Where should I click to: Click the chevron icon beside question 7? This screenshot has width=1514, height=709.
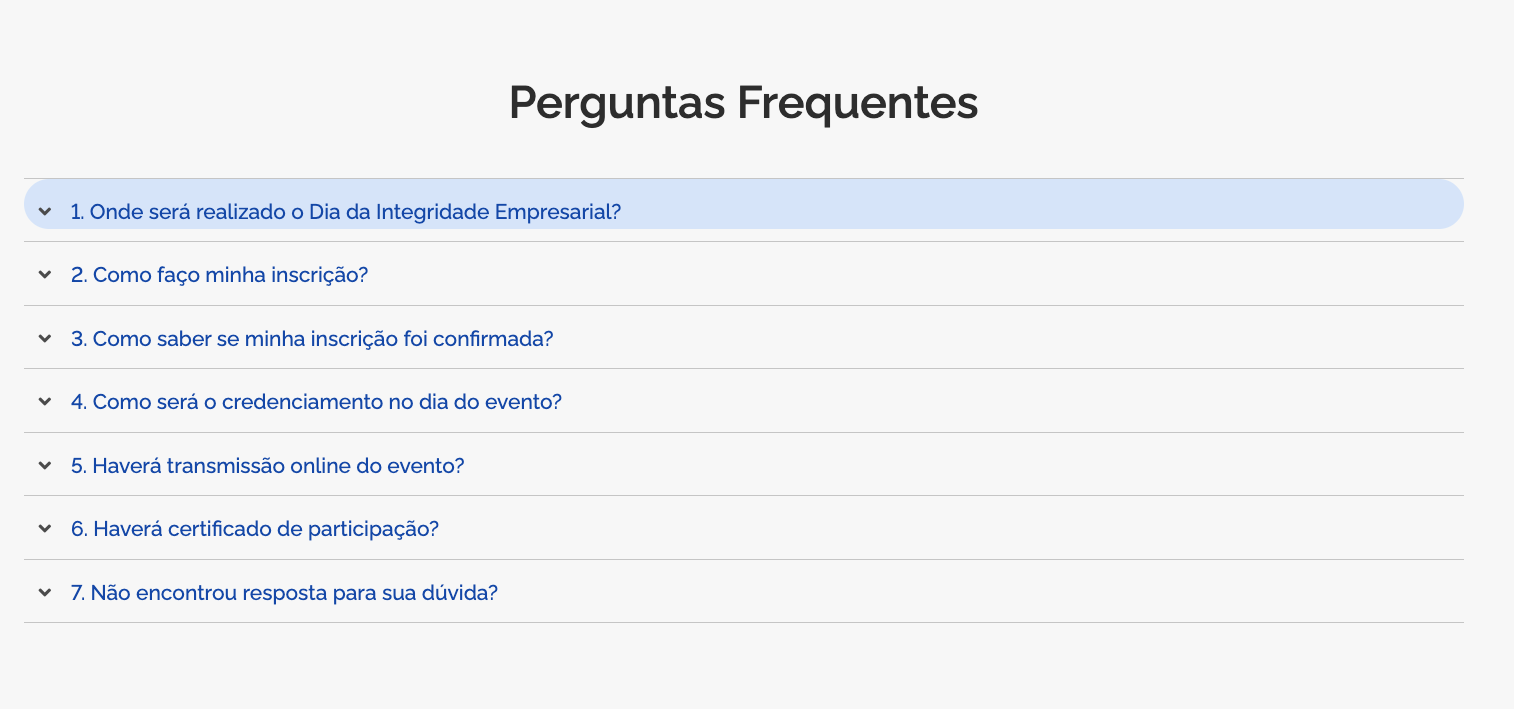pyautogui.click(x=45, y=592)
